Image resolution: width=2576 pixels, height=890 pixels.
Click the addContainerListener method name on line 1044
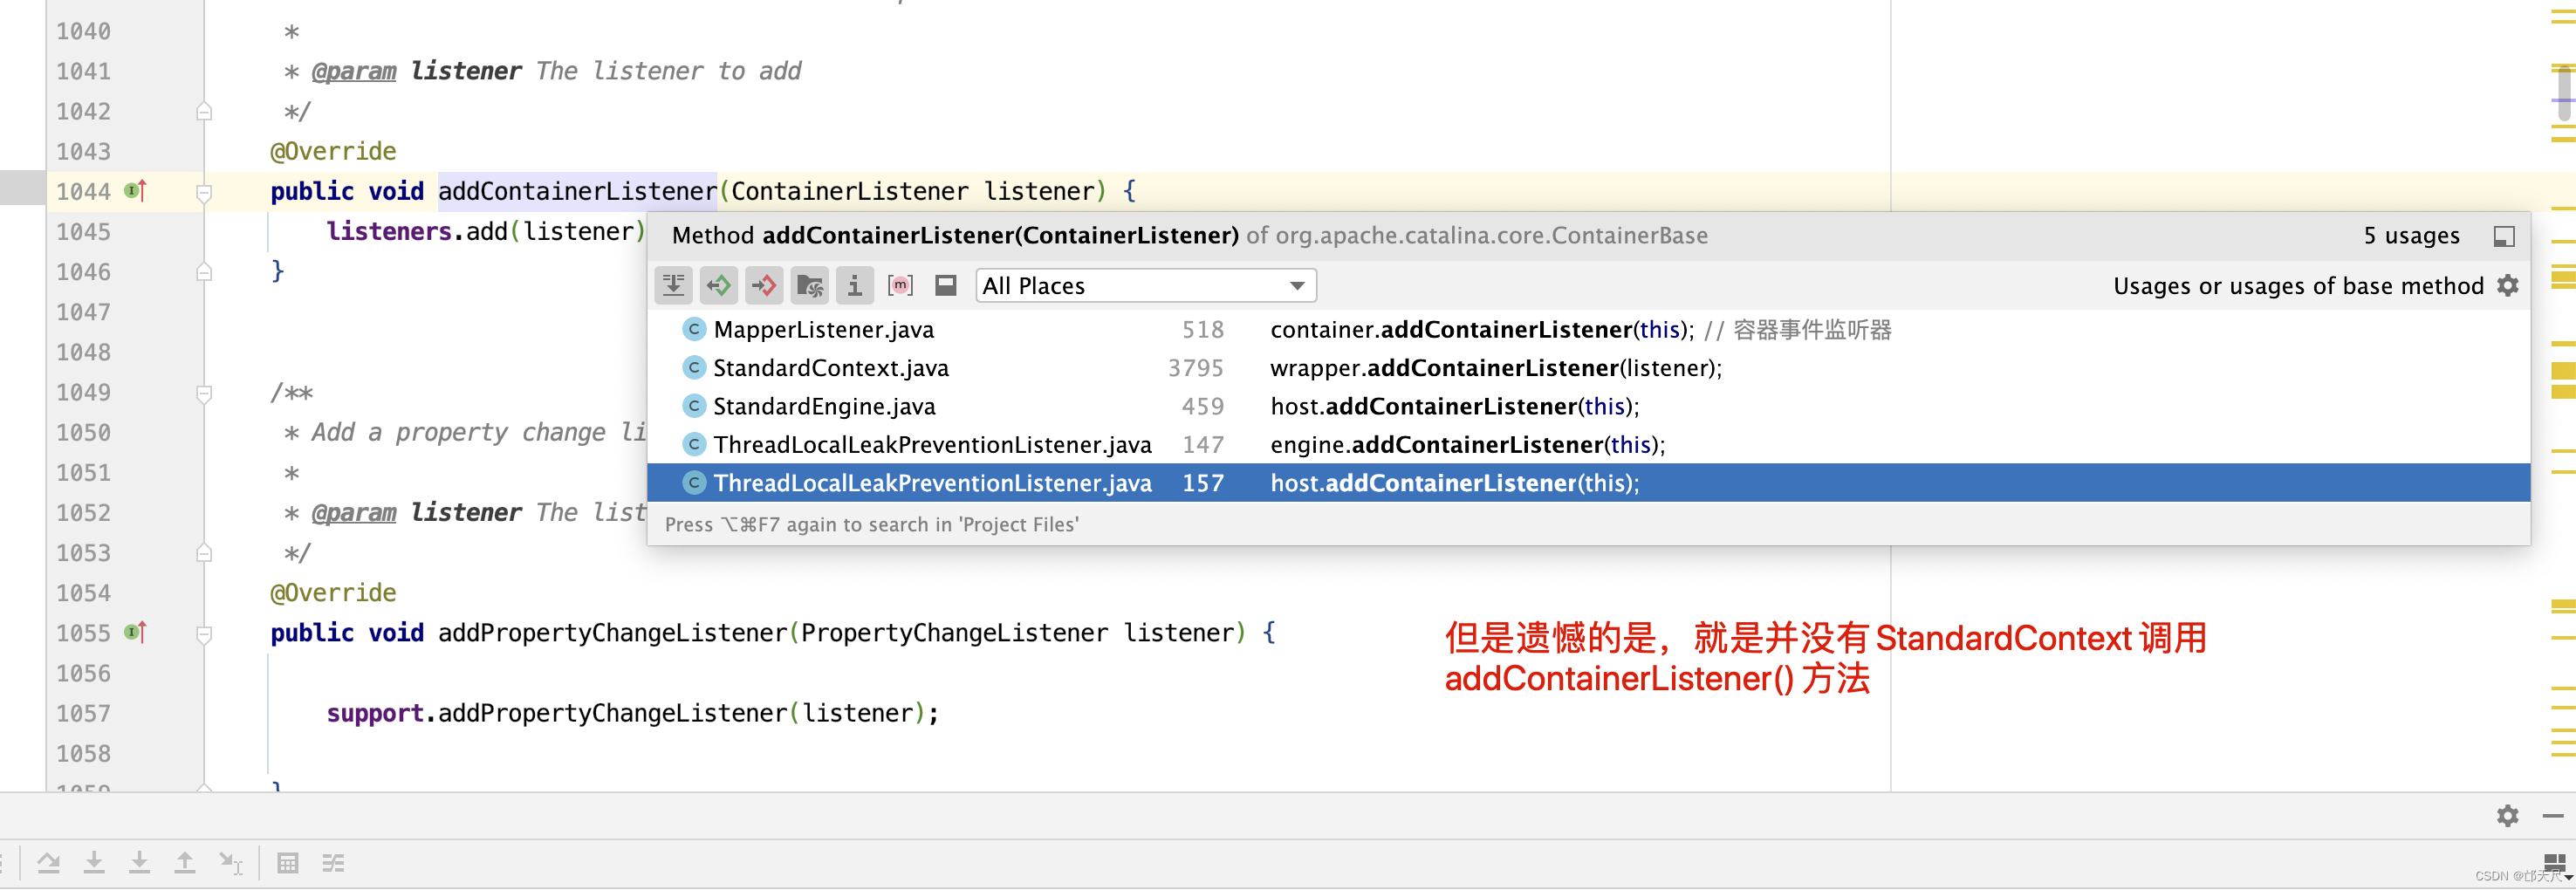click(577, 192)
